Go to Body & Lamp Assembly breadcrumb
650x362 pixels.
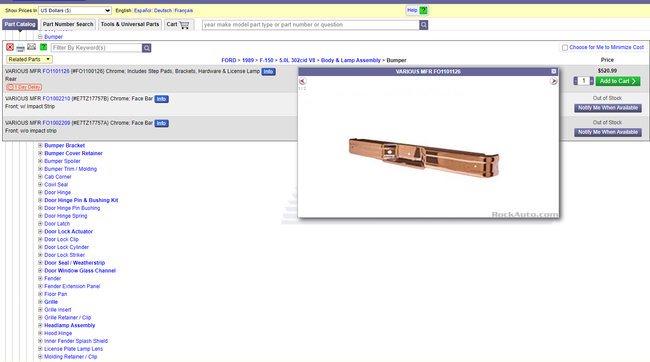(x=351, y=60)
